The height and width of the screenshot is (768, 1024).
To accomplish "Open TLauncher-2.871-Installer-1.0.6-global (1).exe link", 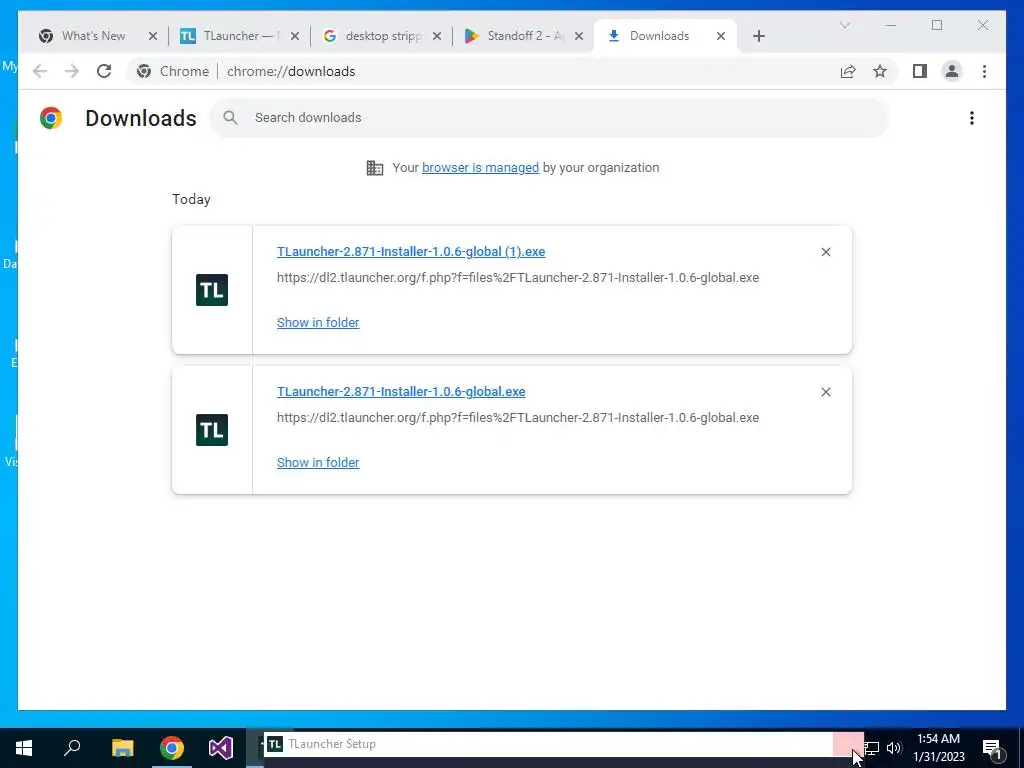I will click(x=411, y=251).
